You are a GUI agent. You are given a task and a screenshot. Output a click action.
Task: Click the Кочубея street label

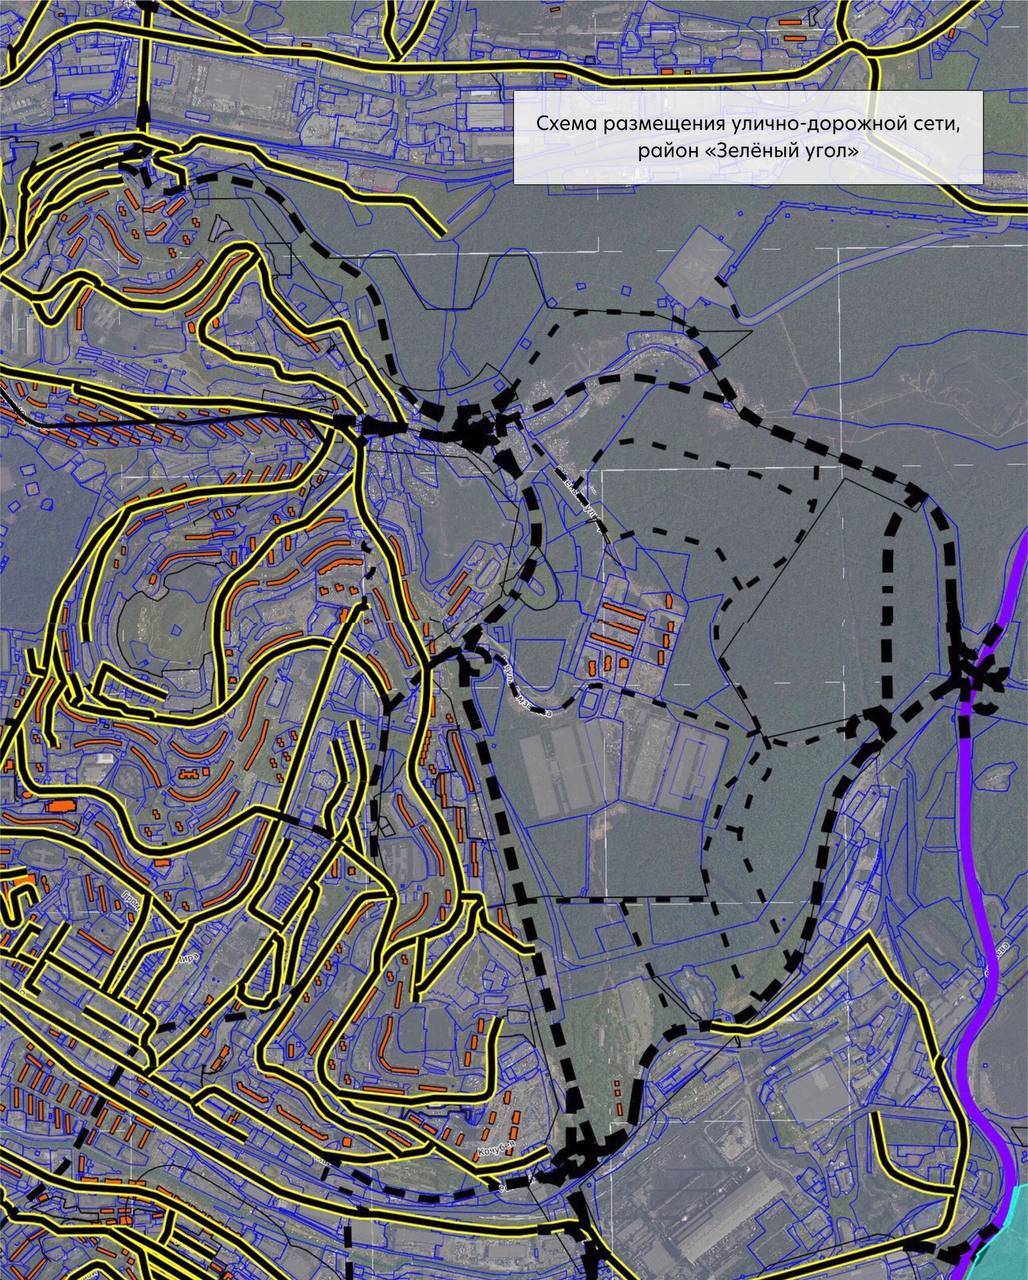pyautogui.click(x=494, y=1149)
